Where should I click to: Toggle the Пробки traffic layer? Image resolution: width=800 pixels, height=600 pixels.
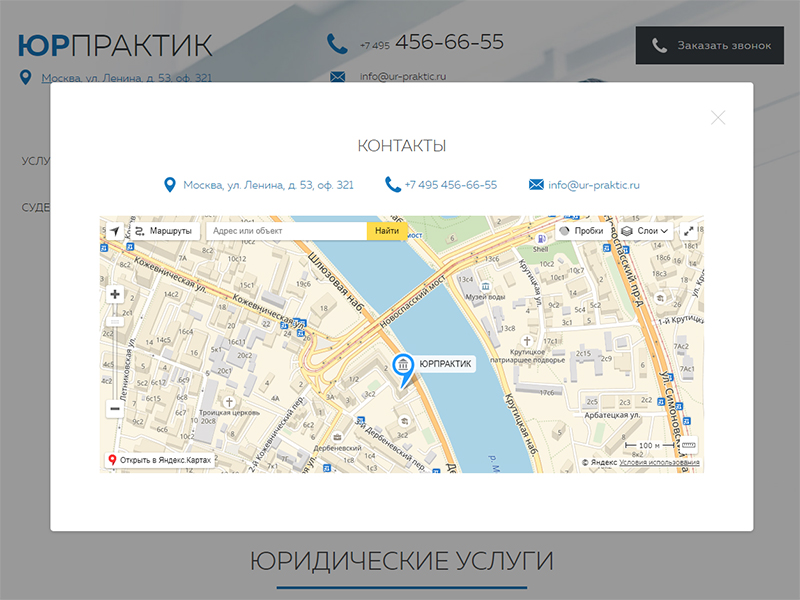pos(582,231)
